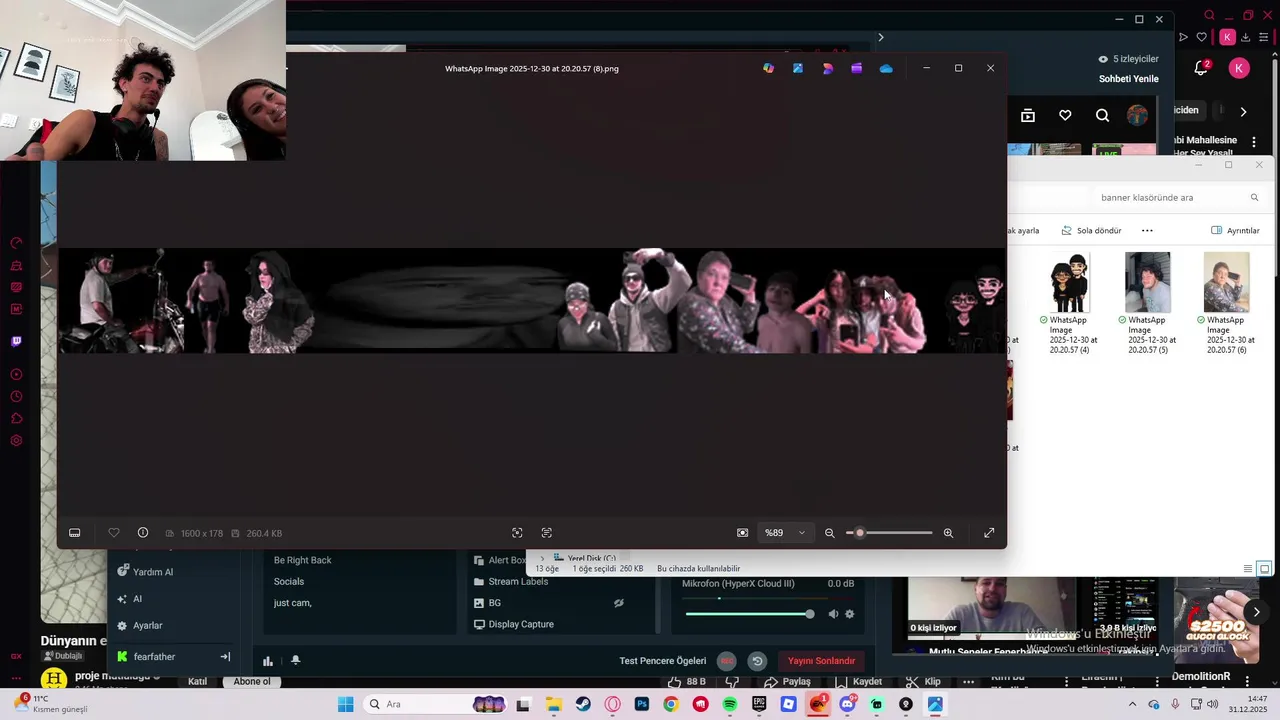Open Clipchamp icon in Photos title bar
1280x720 pixels.
click(857, 68)
